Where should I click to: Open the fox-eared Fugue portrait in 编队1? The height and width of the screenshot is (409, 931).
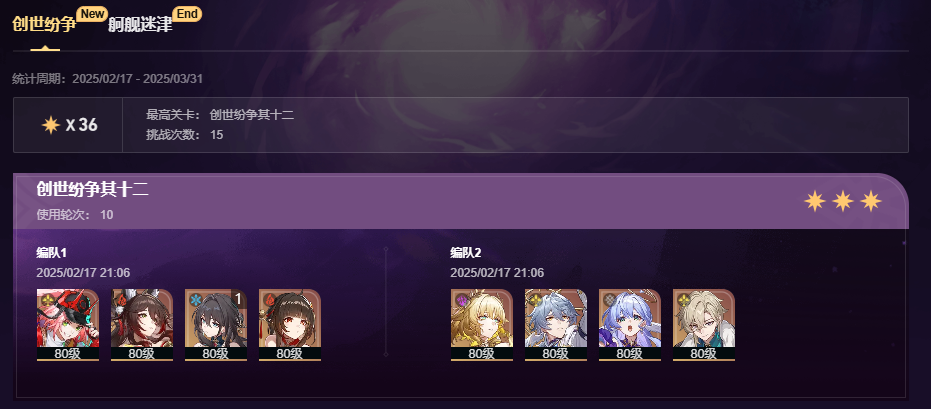point(142,325)
